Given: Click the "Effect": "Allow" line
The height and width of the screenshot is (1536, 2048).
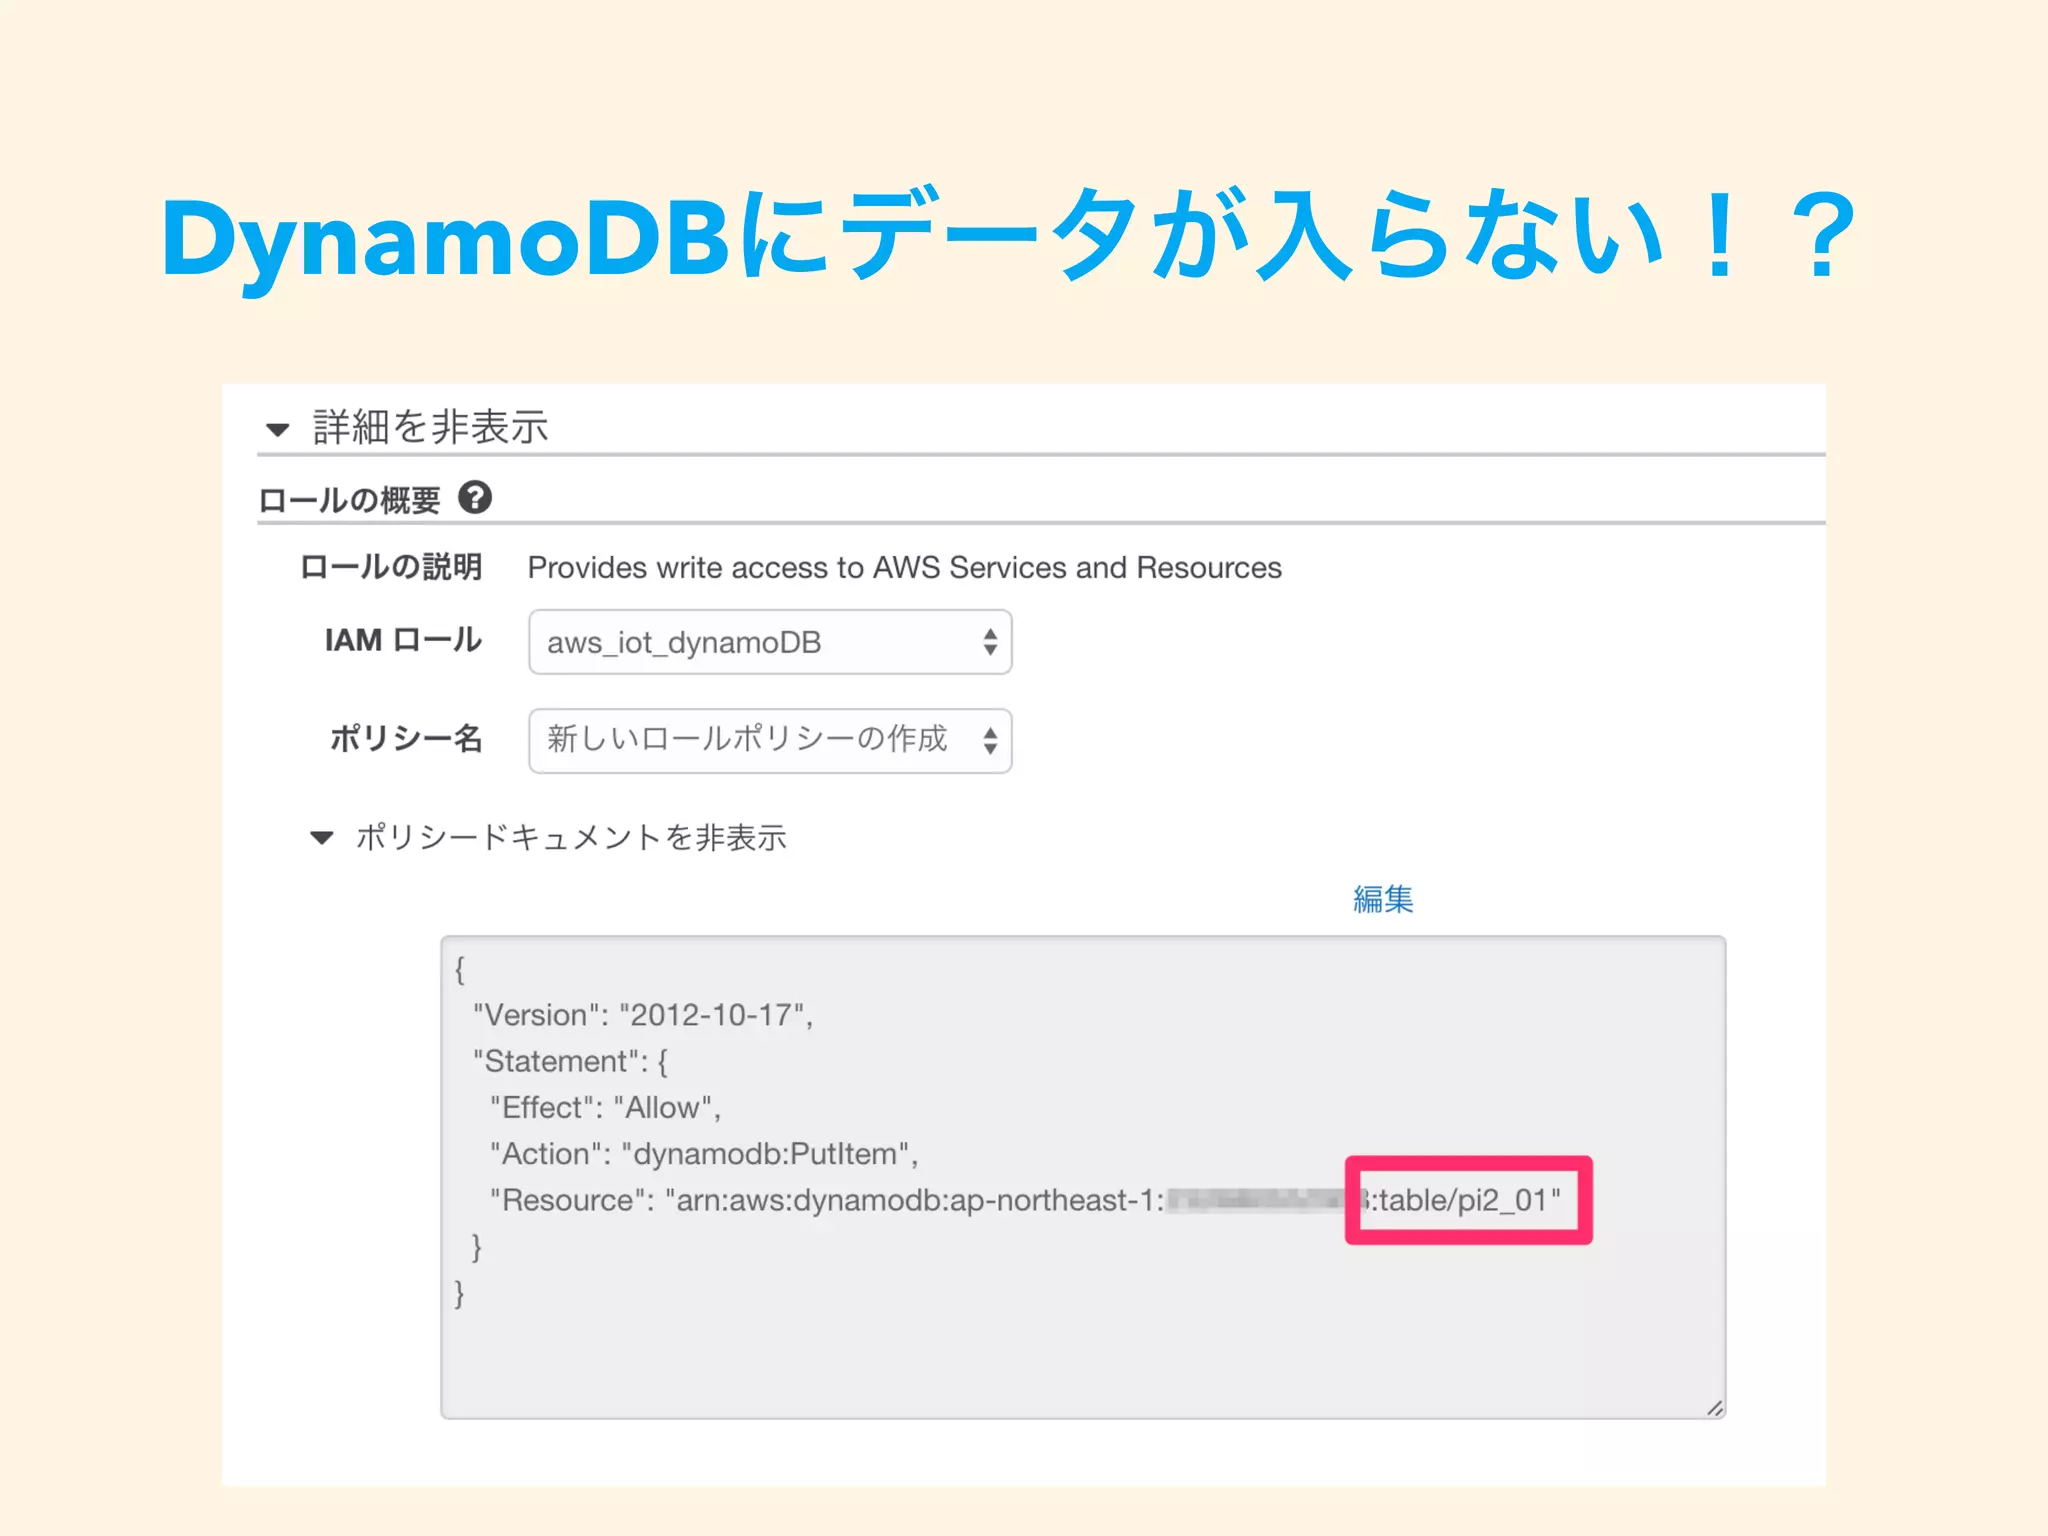Looking at the screenshot, I should pos(605,1108).
